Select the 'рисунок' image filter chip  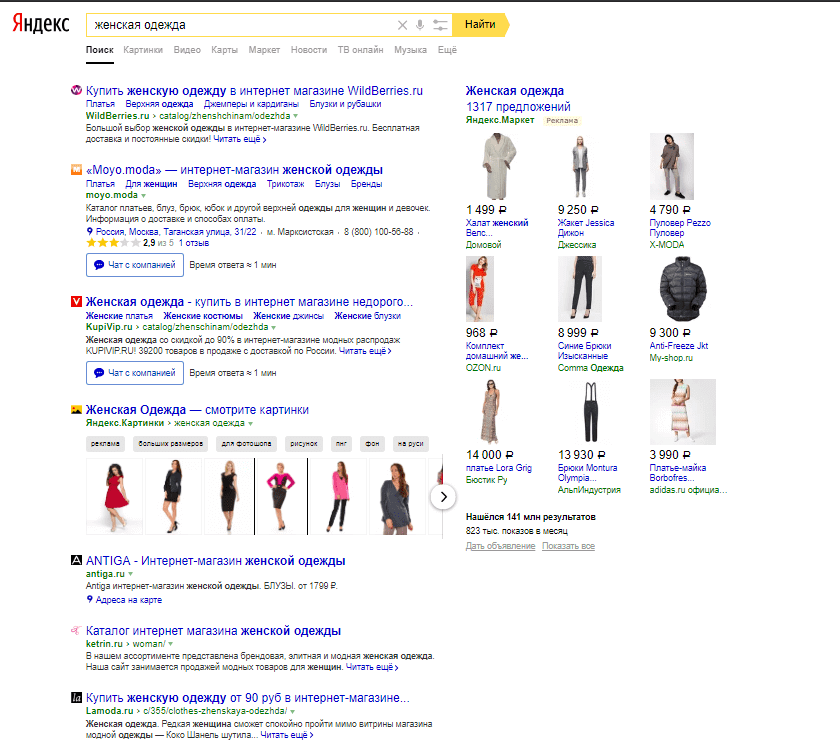point(304,443)
